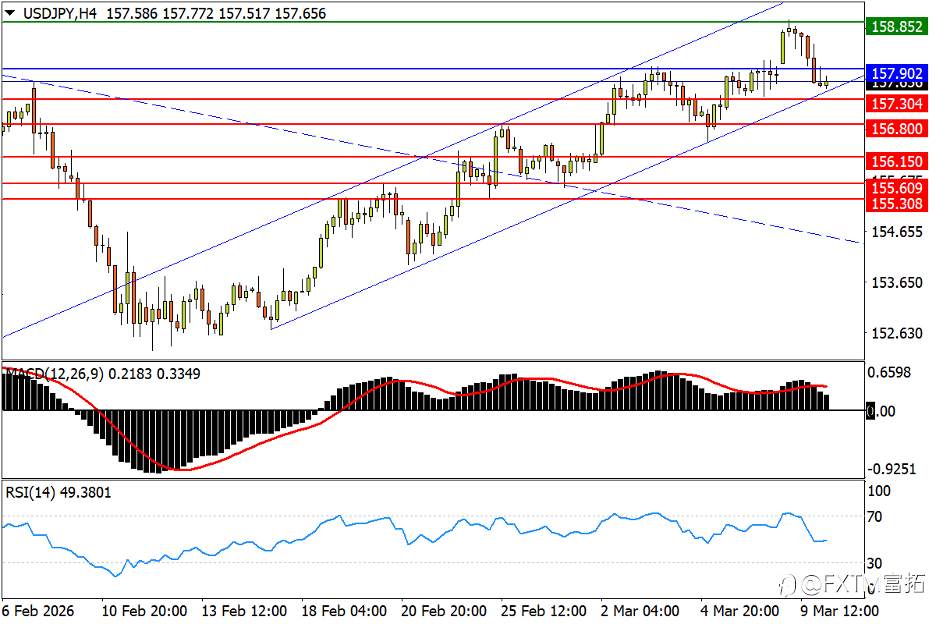Click the RSI(14) 49.3801 indicator label
This screenshot has height=624, width=936.
(58, 493)
